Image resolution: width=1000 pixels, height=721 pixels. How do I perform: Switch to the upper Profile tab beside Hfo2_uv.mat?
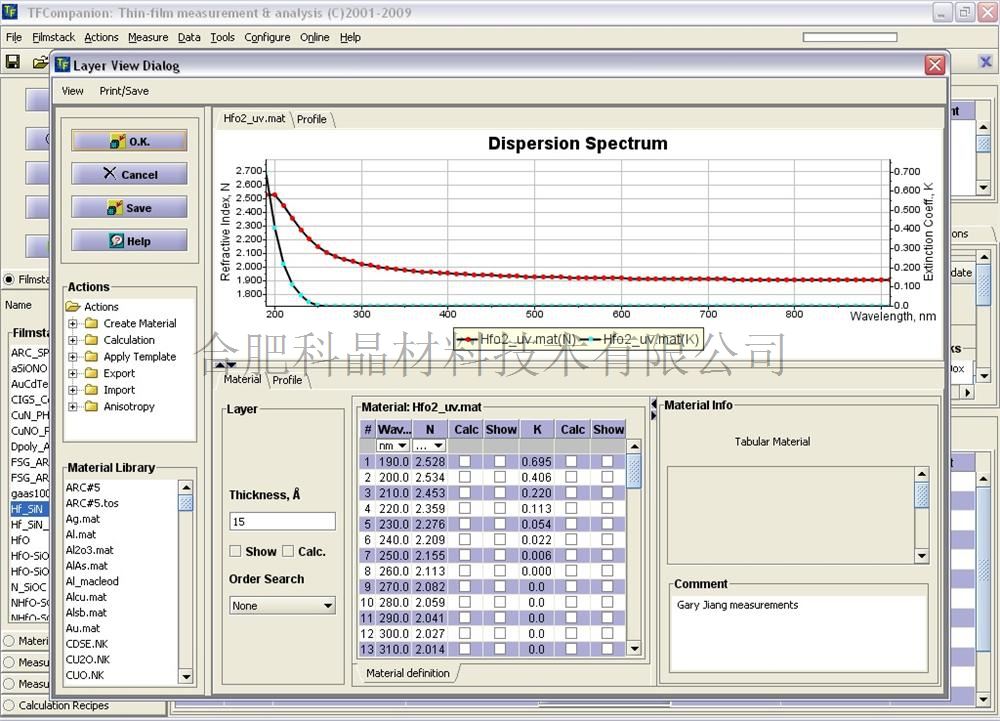pyautogui.click(x=312, y=119)
